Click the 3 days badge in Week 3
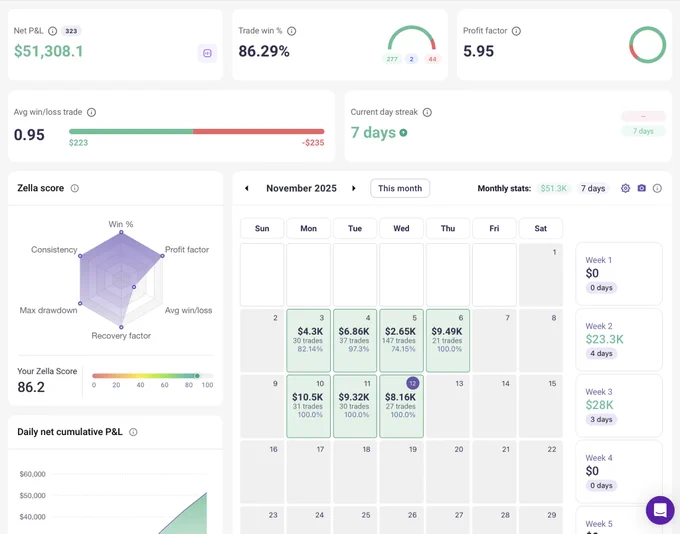The width and height of the screenshot is (680, 534). point(601,419)
